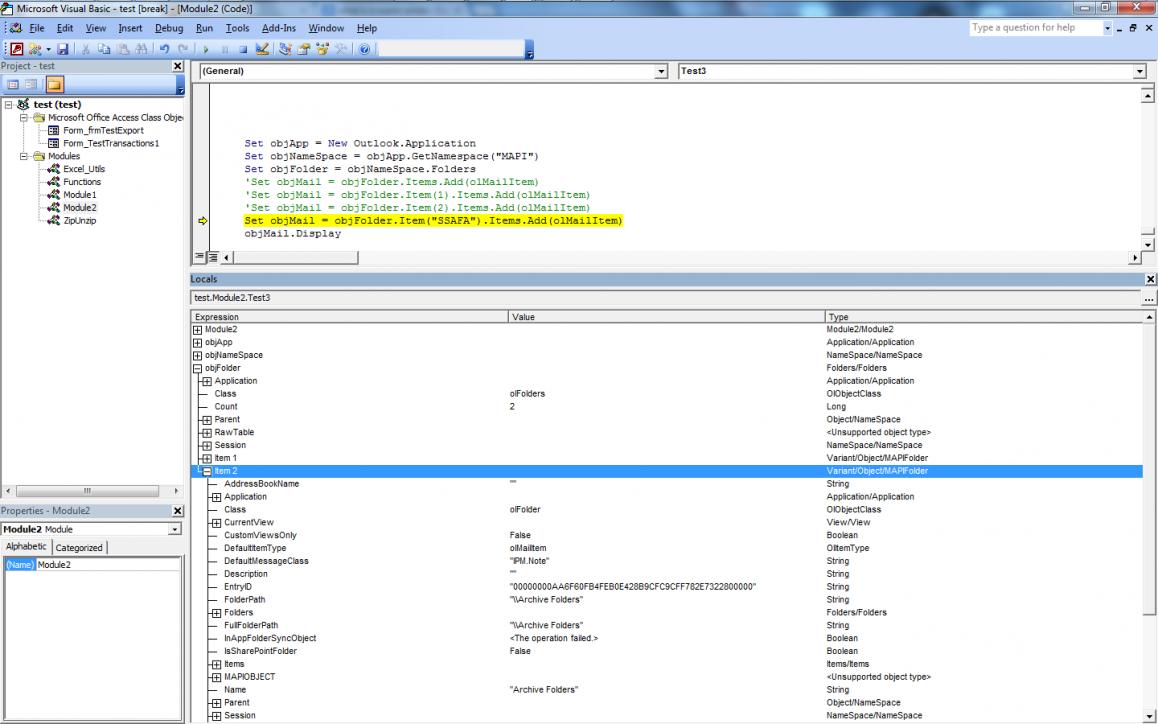
Task: Open the Test3 procedure dropdown
Action: point(1139,72)
